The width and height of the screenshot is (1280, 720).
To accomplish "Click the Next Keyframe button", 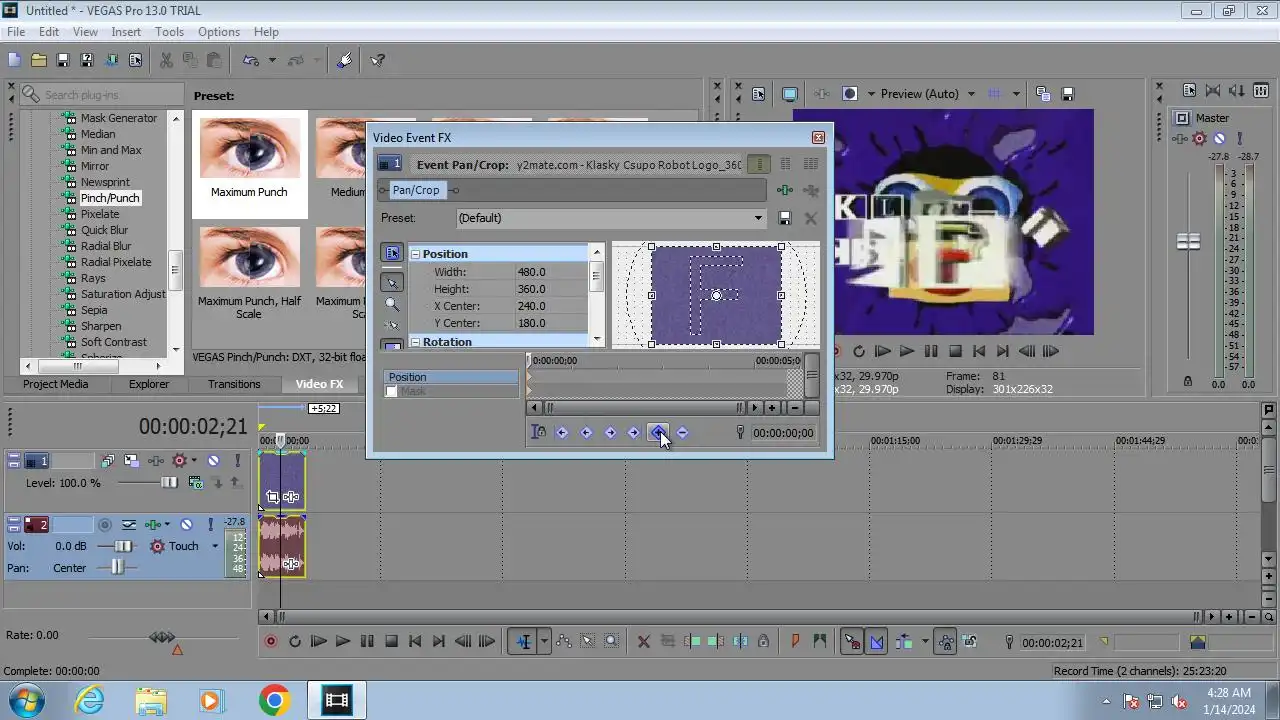I will pyautogui.click(x=610, y=433).
